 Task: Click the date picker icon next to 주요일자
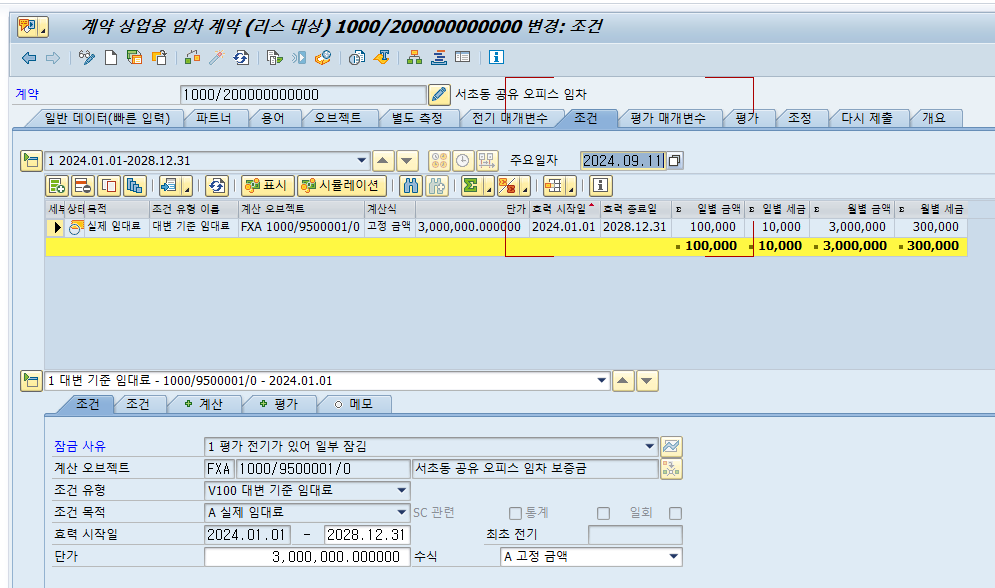pyautogui.click(x=675, y=160)
